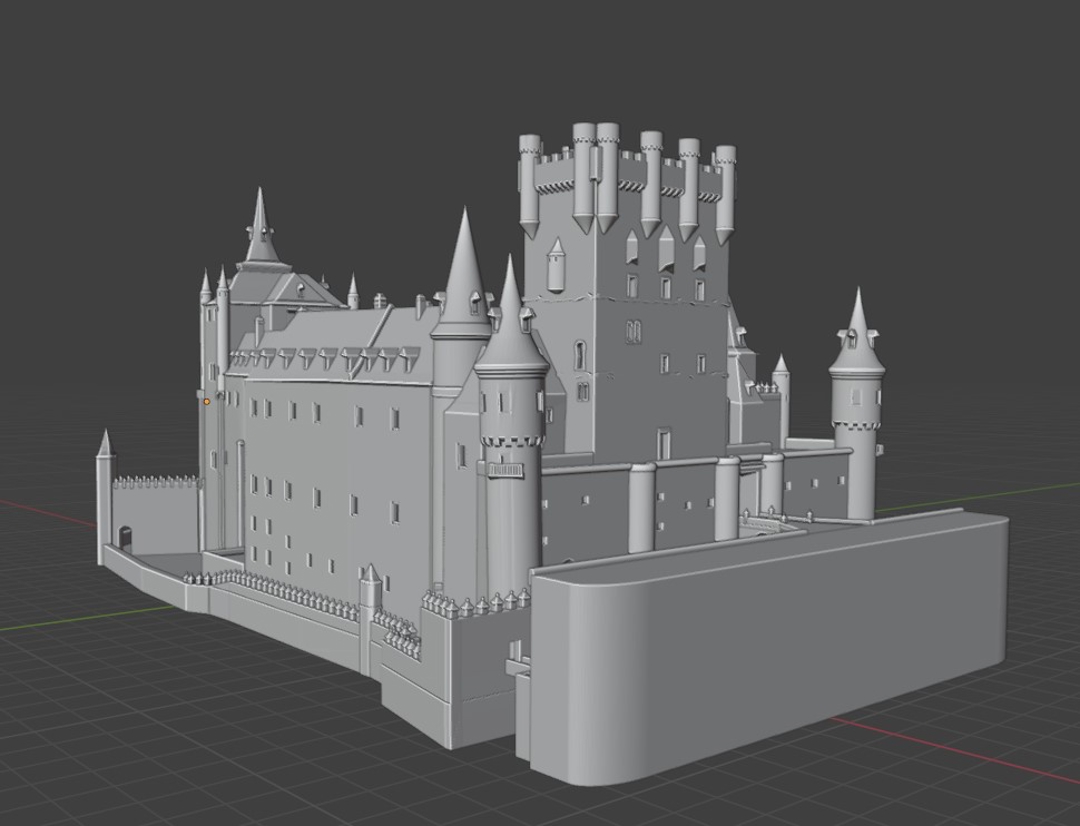Click the double arched window on the keep
1080x826 pixels.
(x=633, y=331)
